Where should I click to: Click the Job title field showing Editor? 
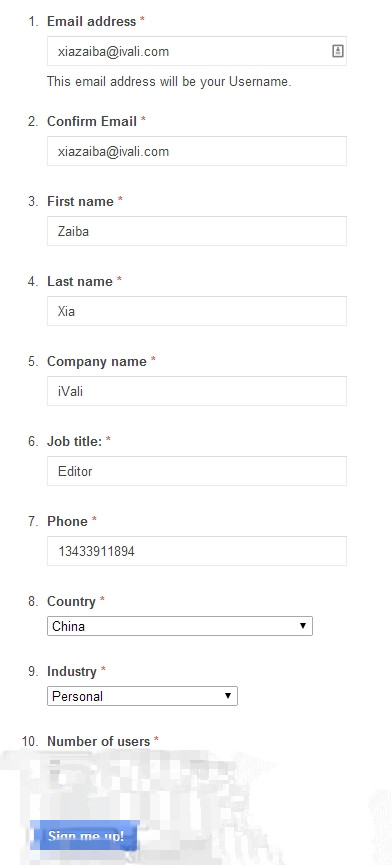click(x=197, y=471)
